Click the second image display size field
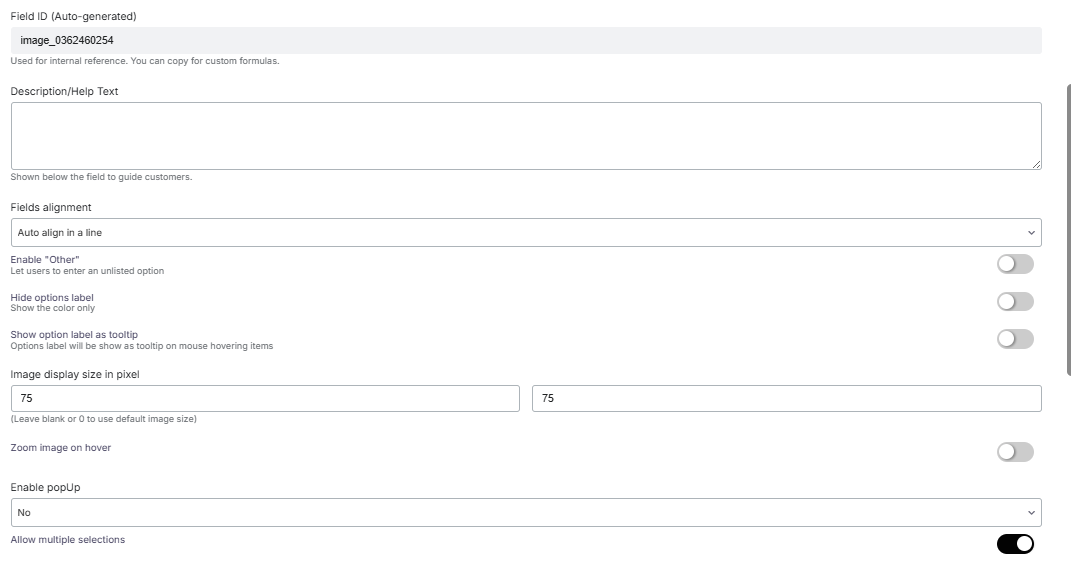The width and height of the screenshot is (1071, 569). (x=786, y=398)
